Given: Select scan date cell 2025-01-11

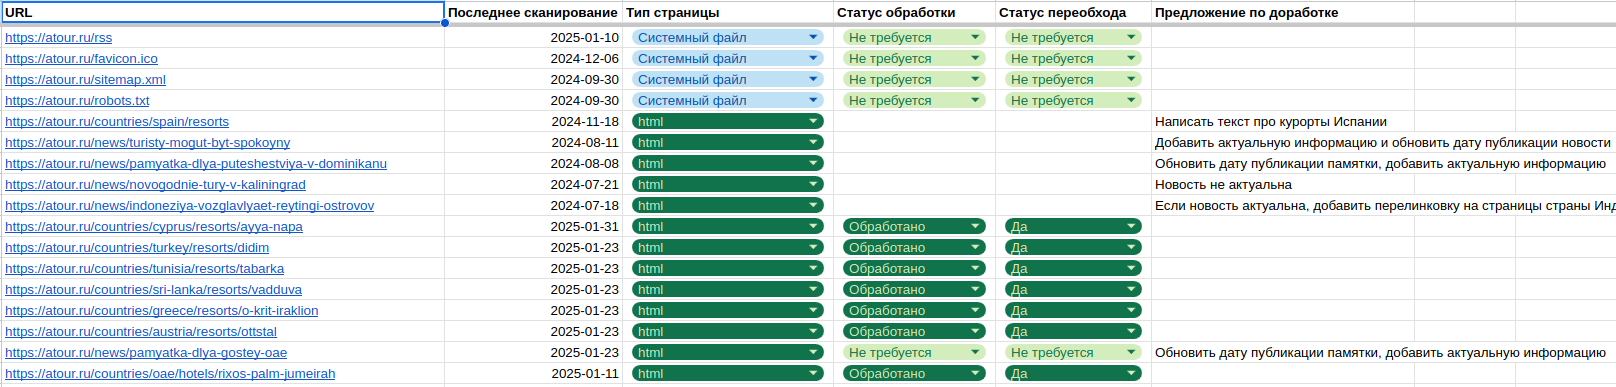Looking at the screenshot, I should 533,374.
